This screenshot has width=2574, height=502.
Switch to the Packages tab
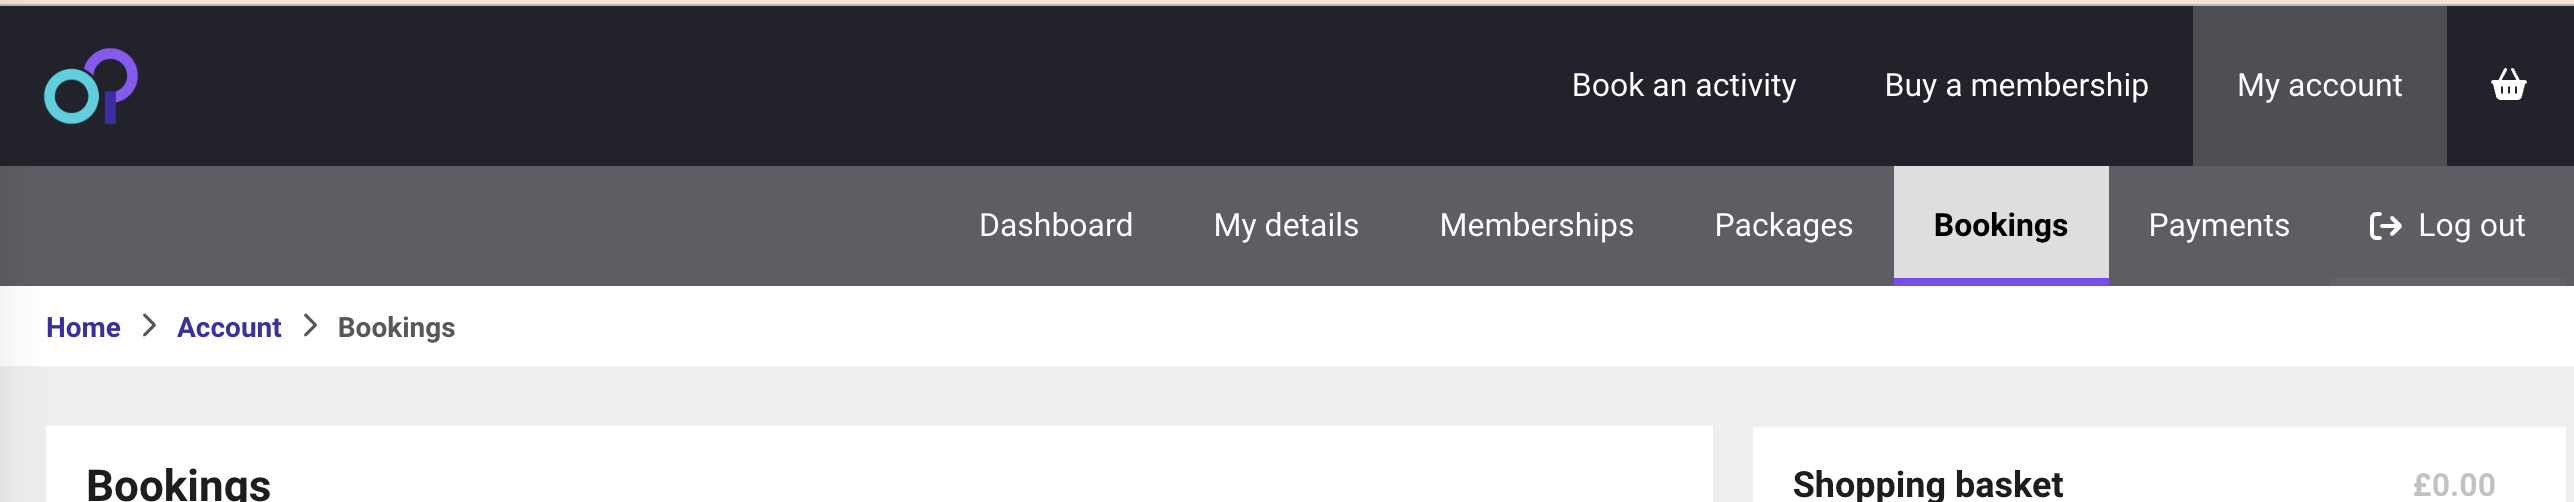pyautogui.click(x=1783, y=225)
